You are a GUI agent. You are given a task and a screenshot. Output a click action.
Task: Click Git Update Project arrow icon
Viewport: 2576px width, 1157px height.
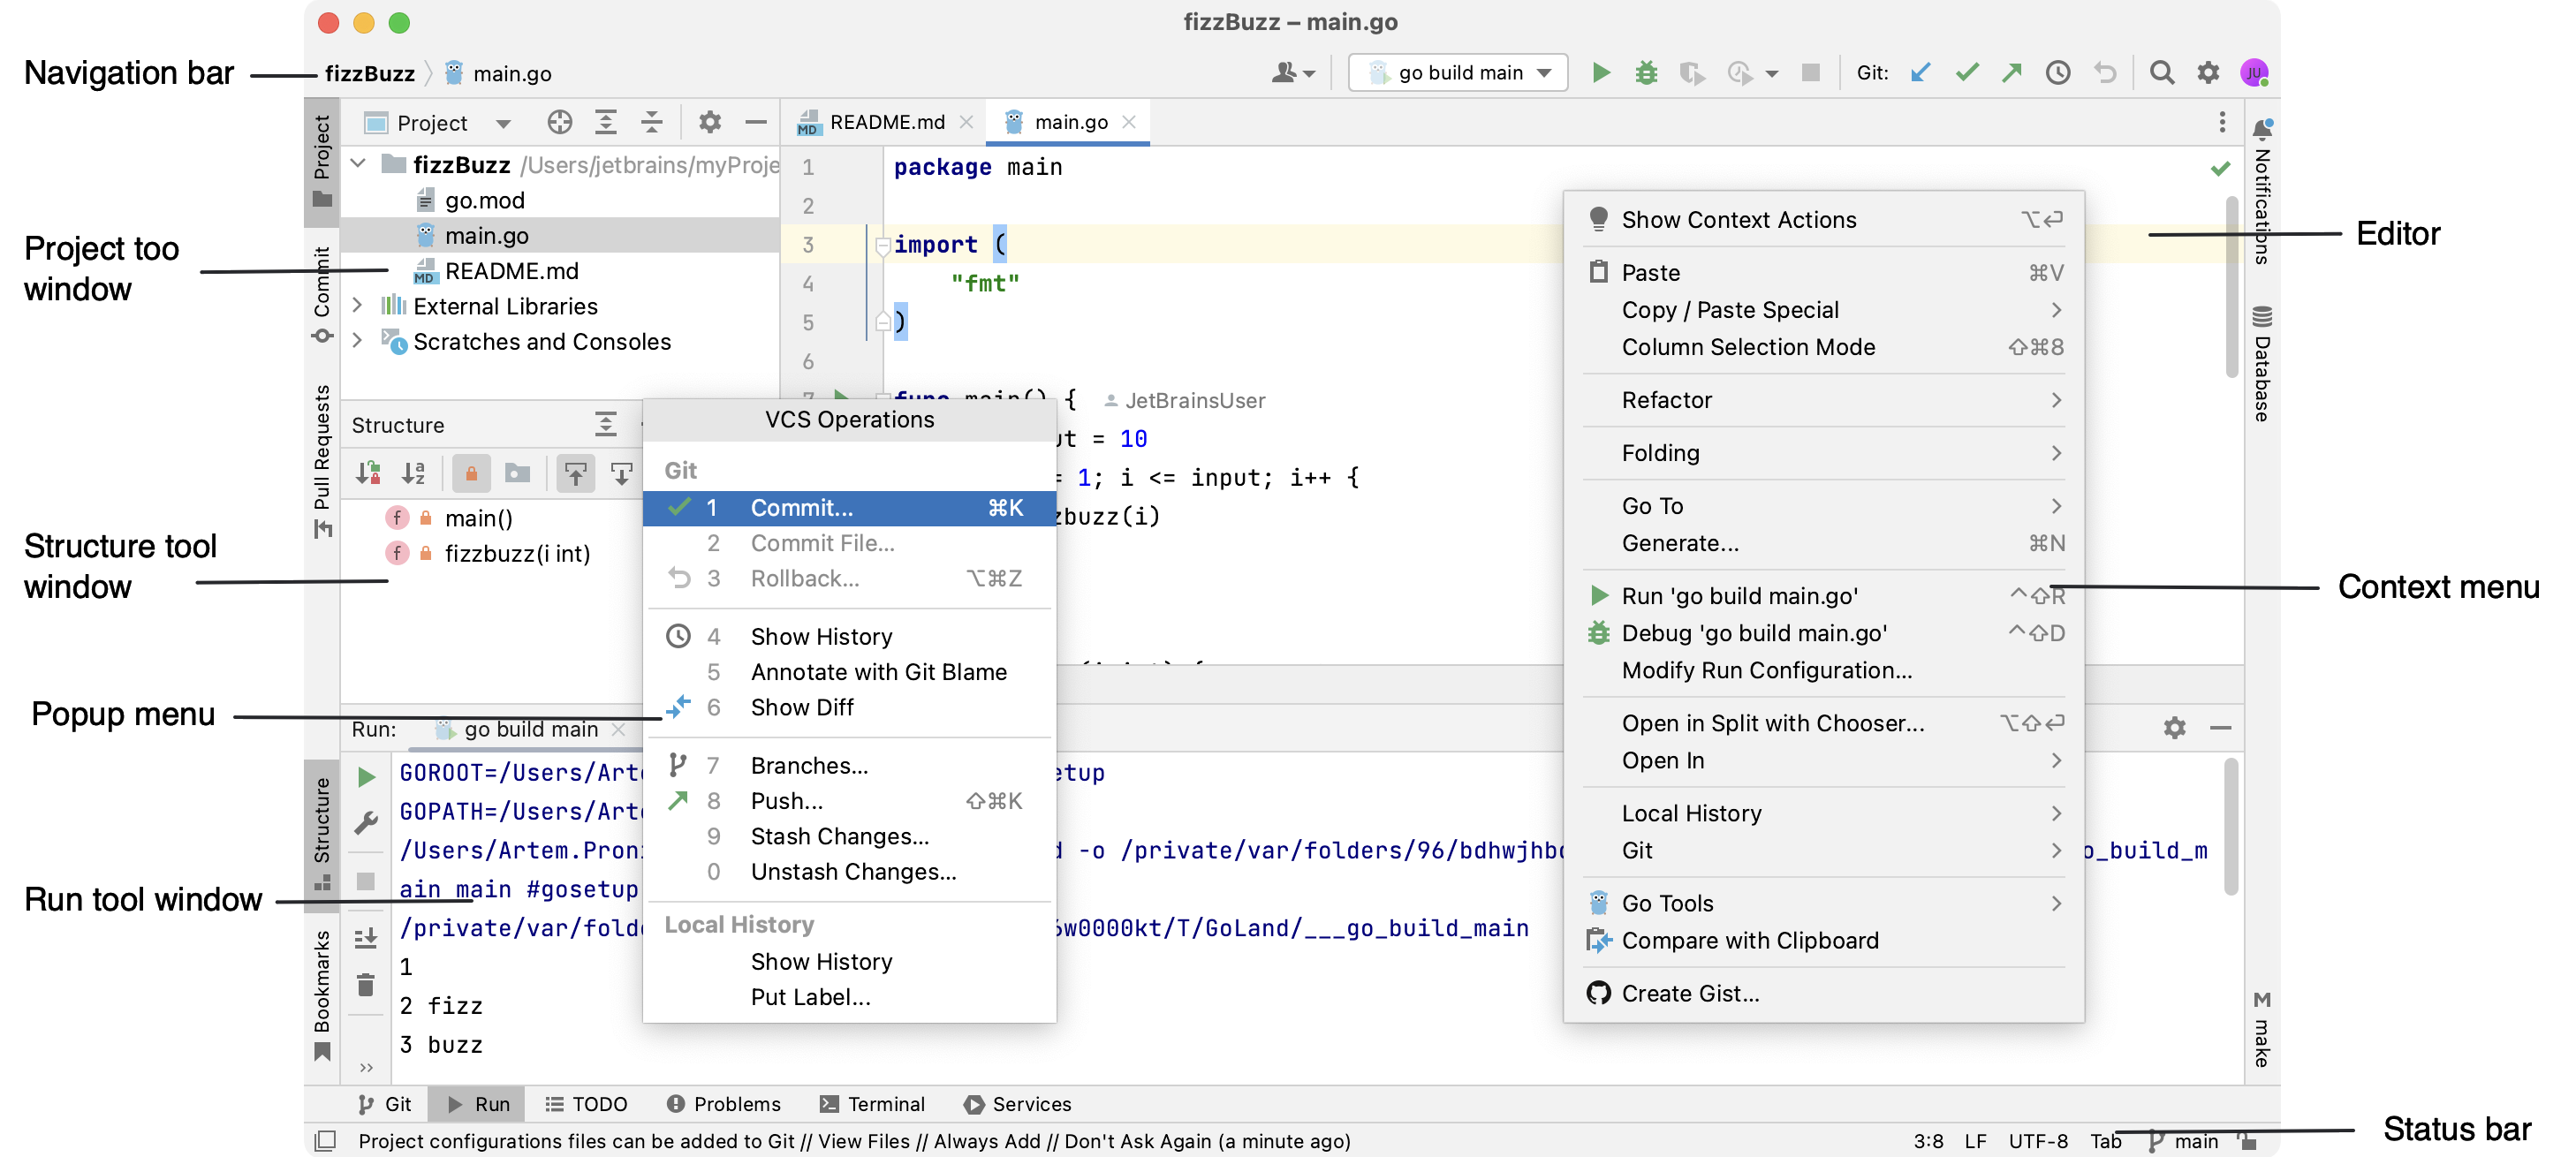click(x=1920, y=73)
